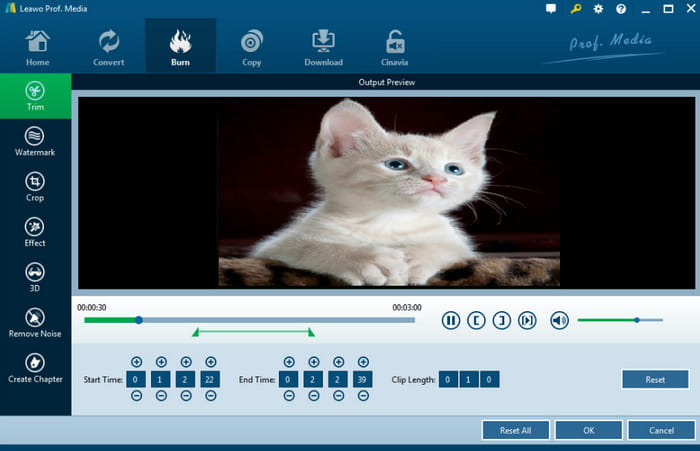Screen dimensions: 700x451
Task: Decrease the End Time last field with minus
Action: click(x=363, y=396)
